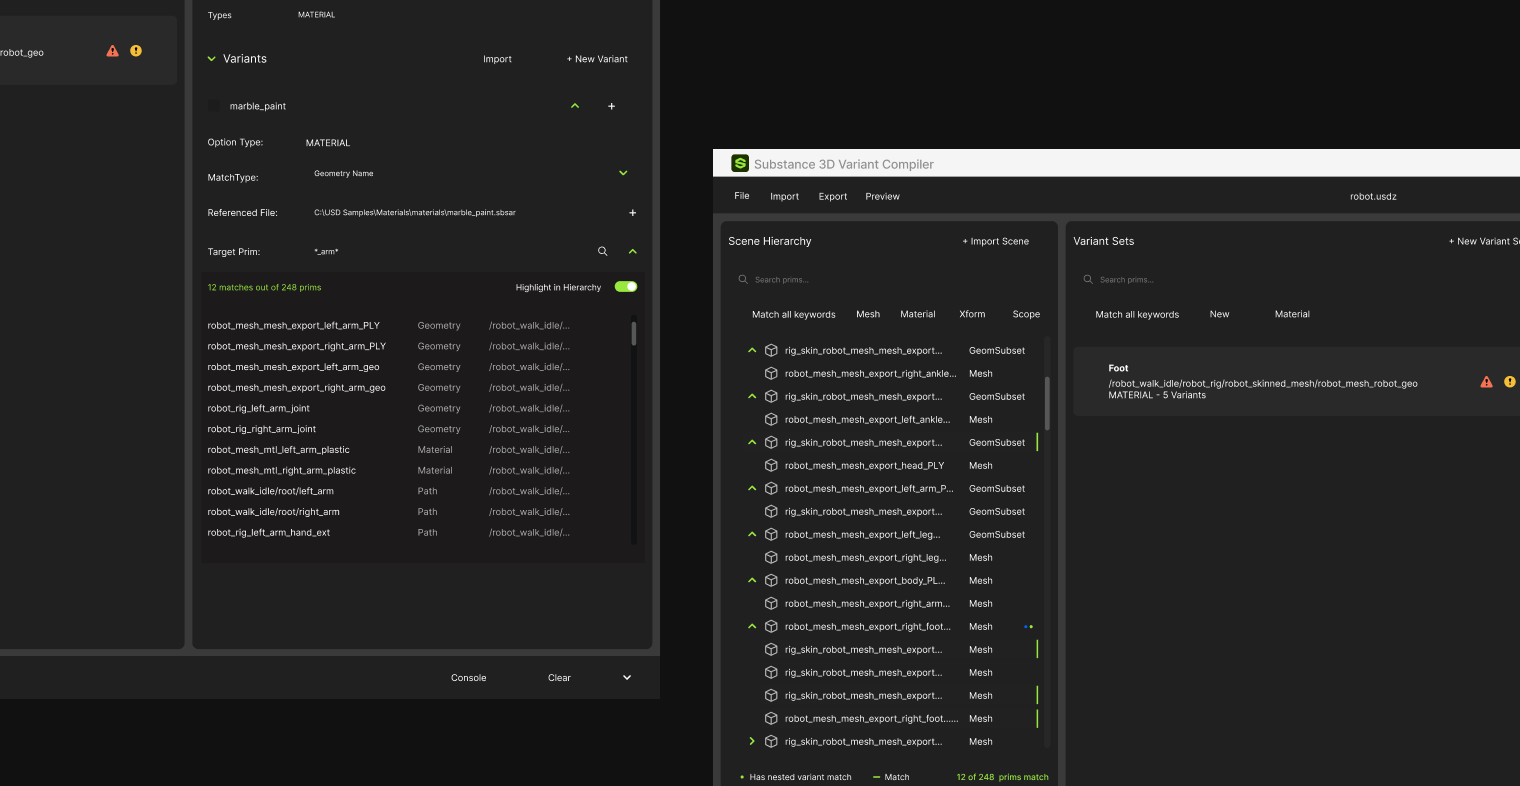1520x786 pixels.
Task: Click Import button in the Variants section
Action: 497,59
